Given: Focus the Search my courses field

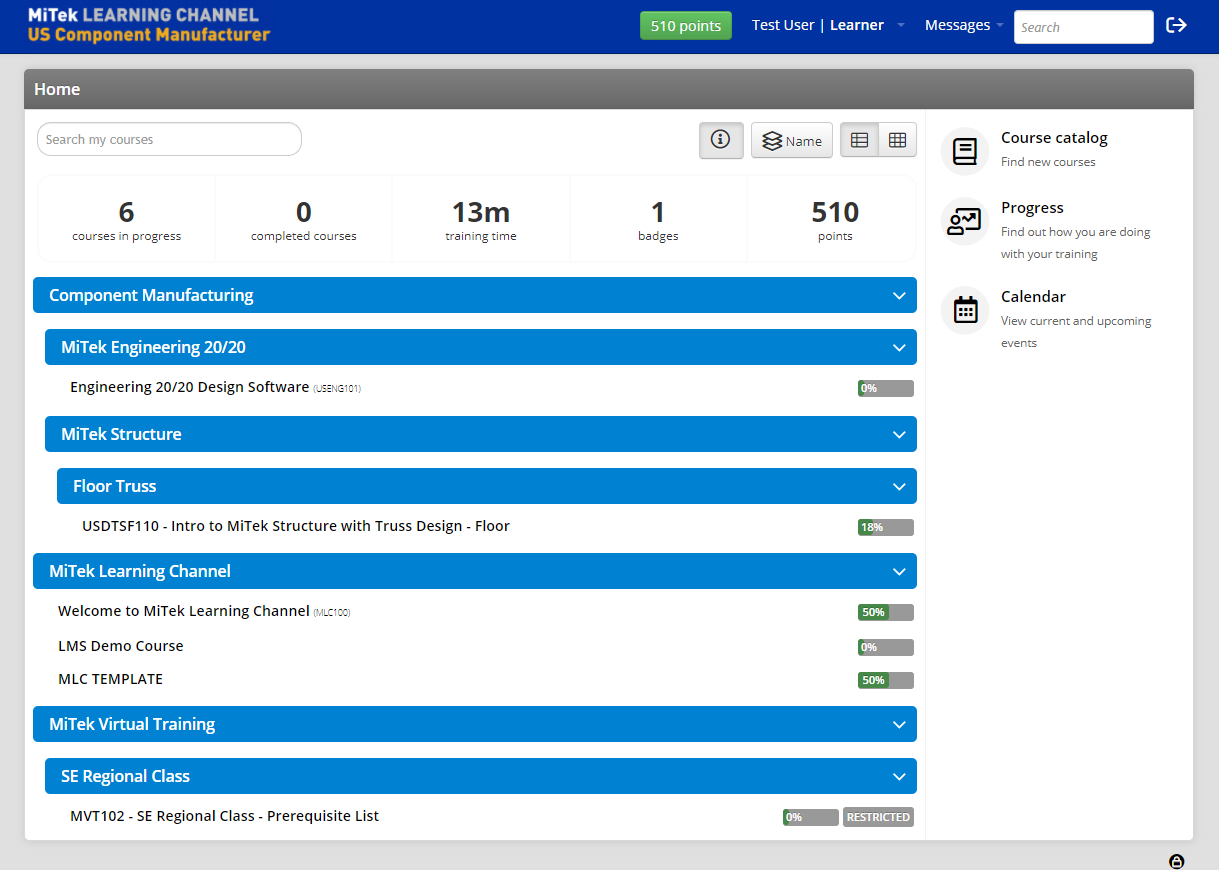Looking at the screenshot, I should (169, 139).
